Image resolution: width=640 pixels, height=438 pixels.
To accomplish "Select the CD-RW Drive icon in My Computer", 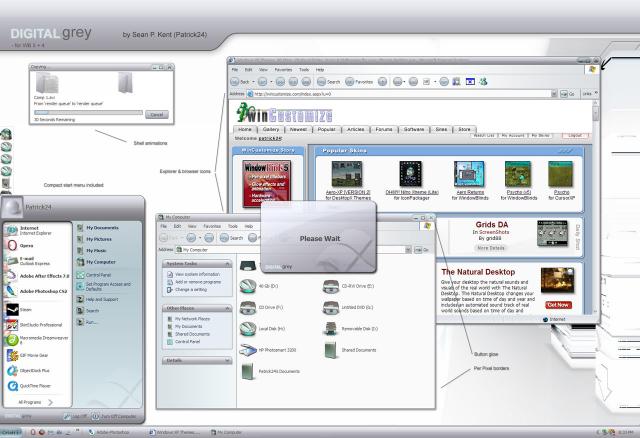I will 331,286.
